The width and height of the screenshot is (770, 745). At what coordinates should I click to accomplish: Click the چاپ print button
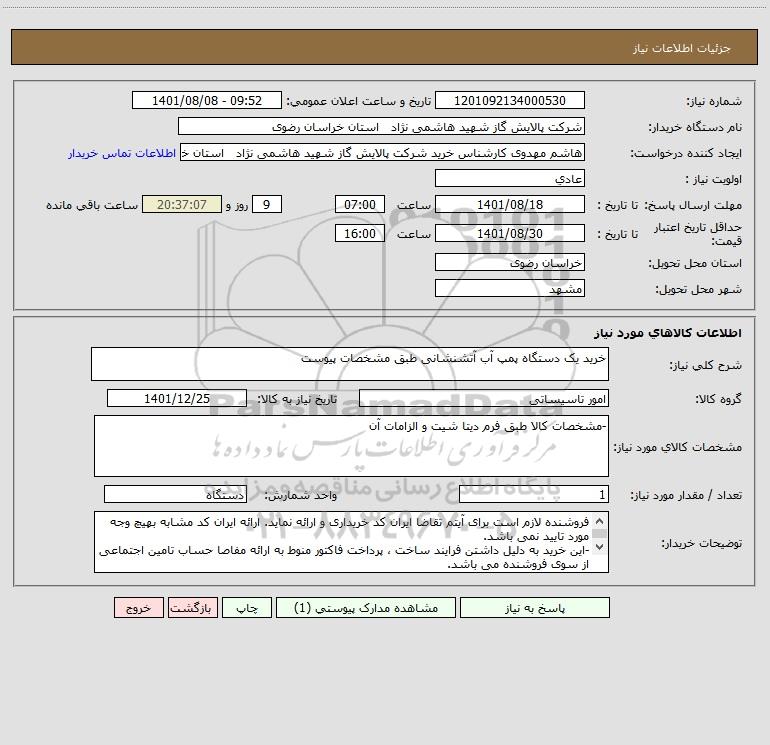pyautogui.click(x=247, y=607)
